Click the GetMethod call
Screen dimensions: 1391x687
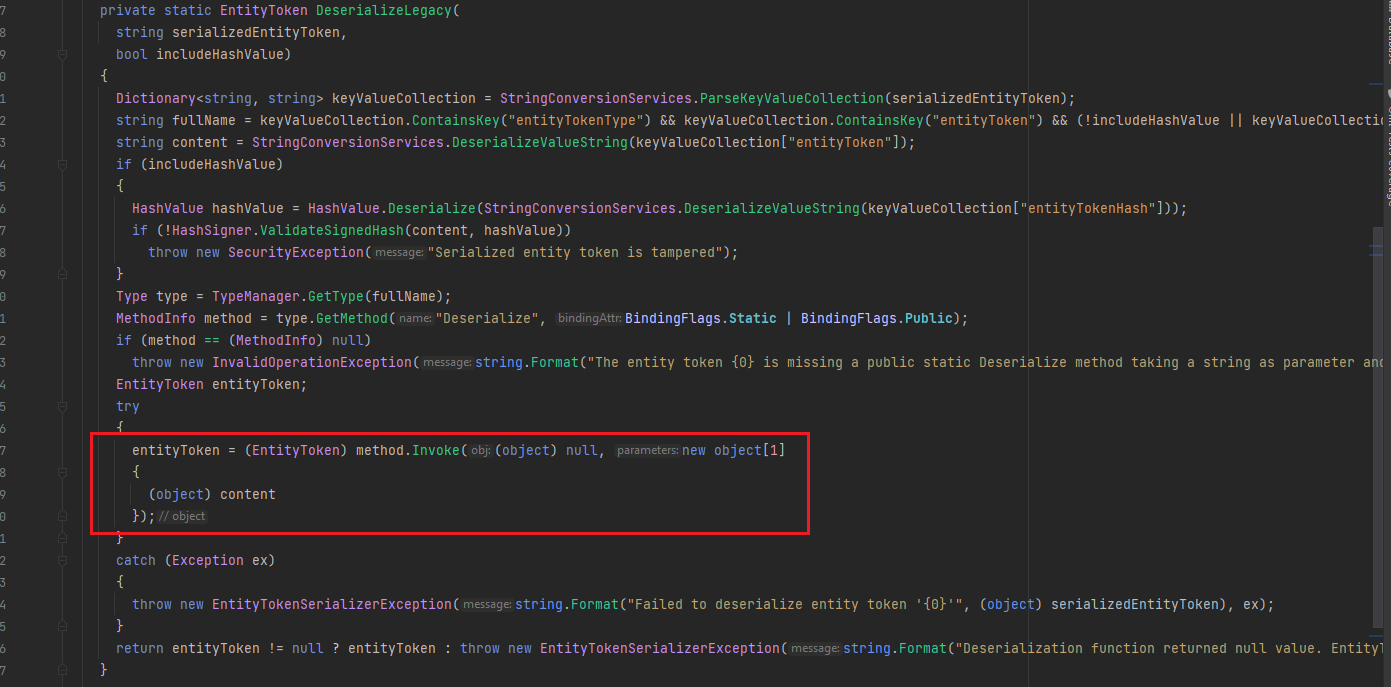click(x=352, y=318)
